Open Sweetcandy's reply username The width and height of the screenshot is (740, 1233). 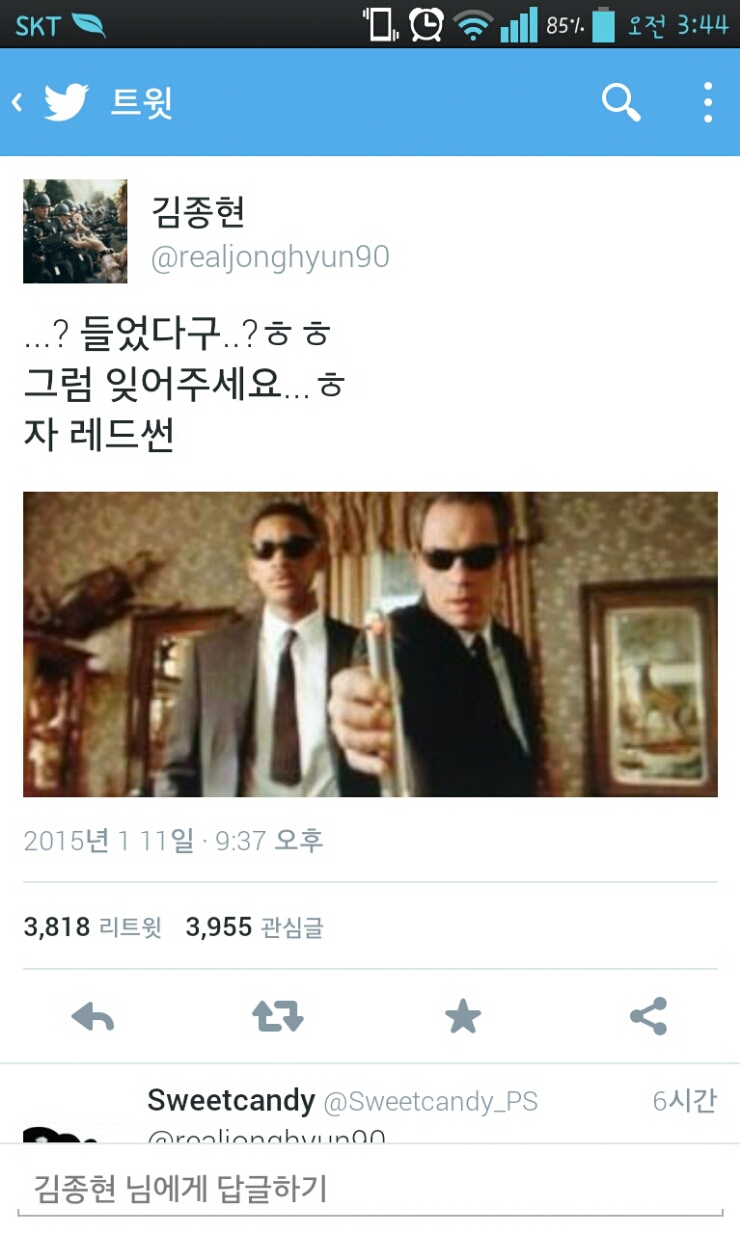pos(231,1100)
